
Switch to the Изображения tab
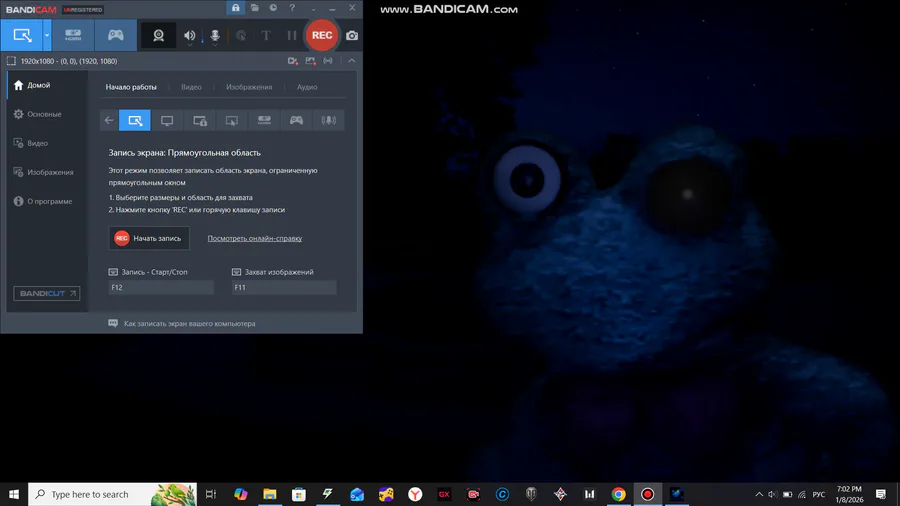click(x=249, y=87)
